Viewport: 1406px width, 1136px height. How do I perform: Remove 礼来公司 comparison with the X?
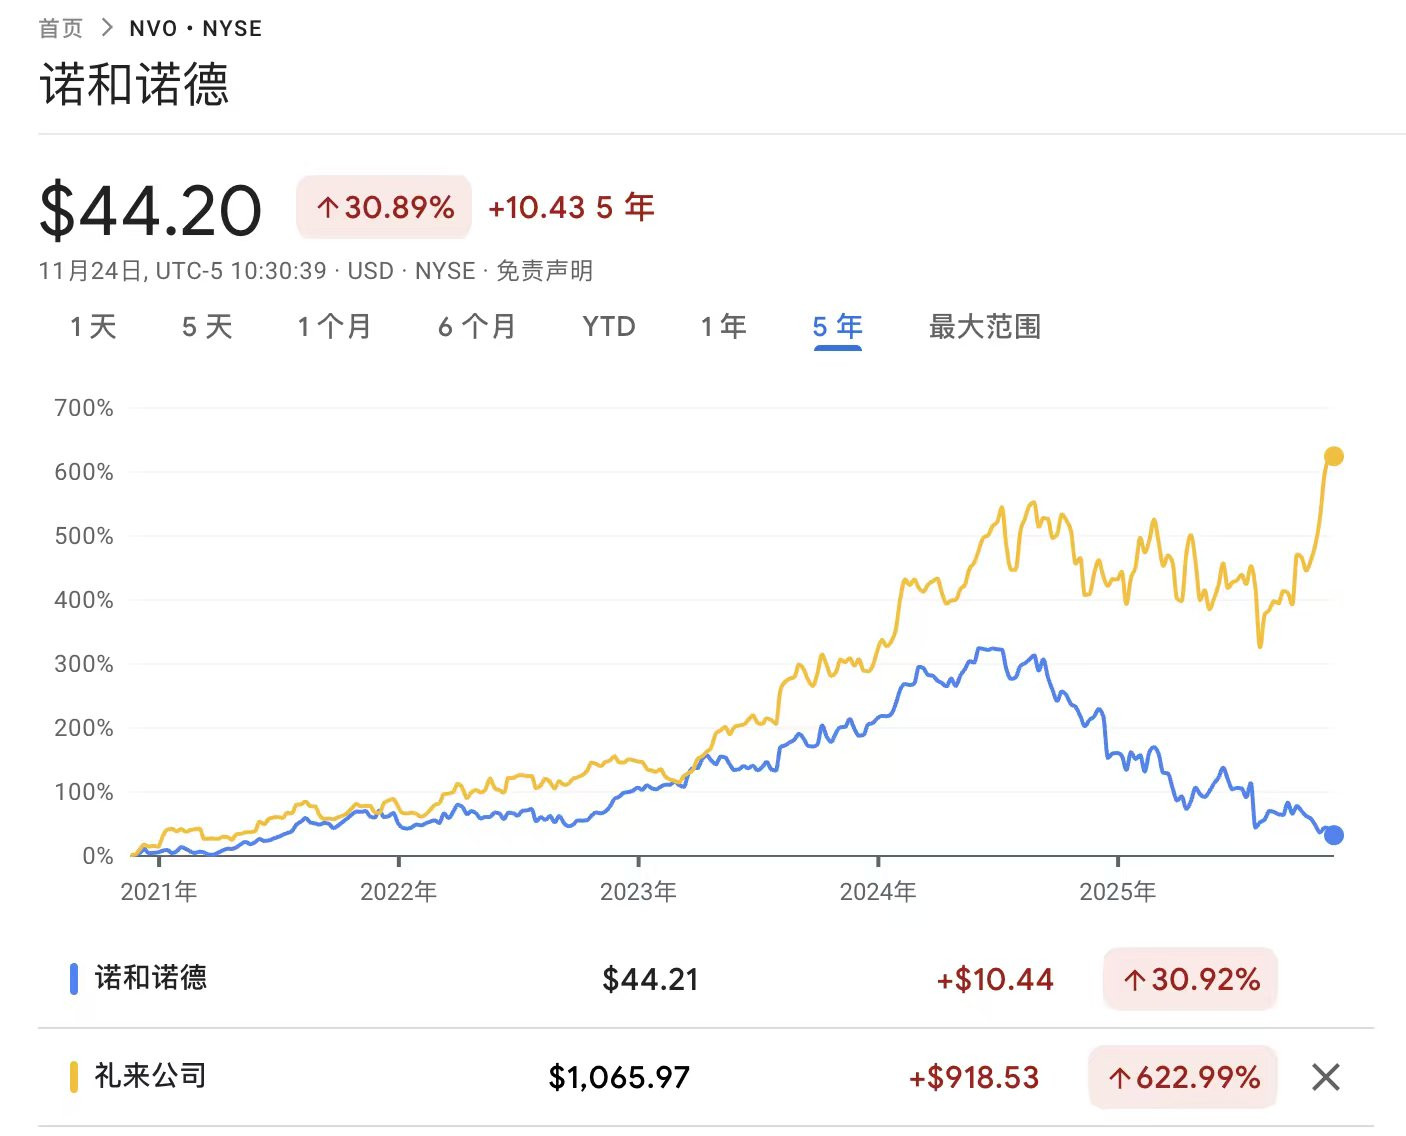(1325, 1078)
